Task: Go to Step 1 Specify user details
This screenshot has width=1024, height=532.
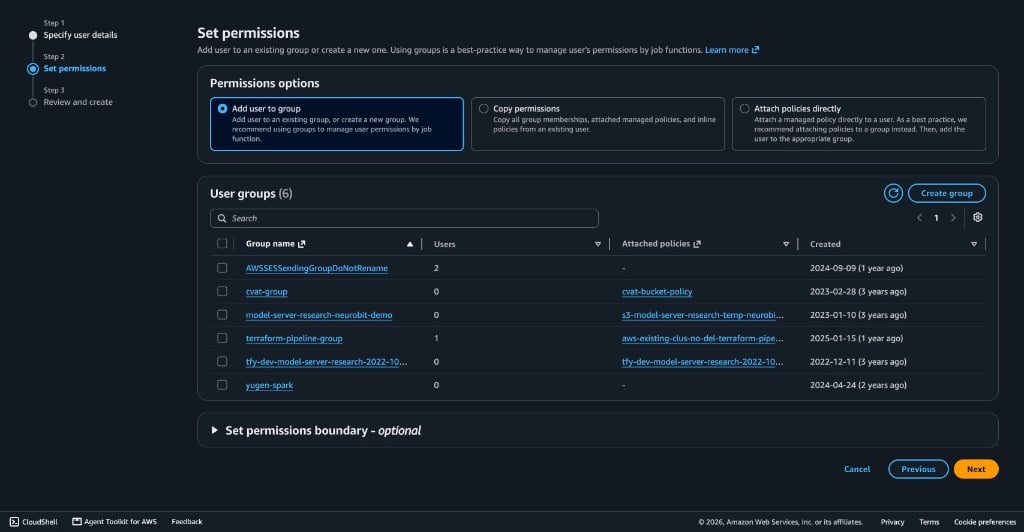Action: 80,35
